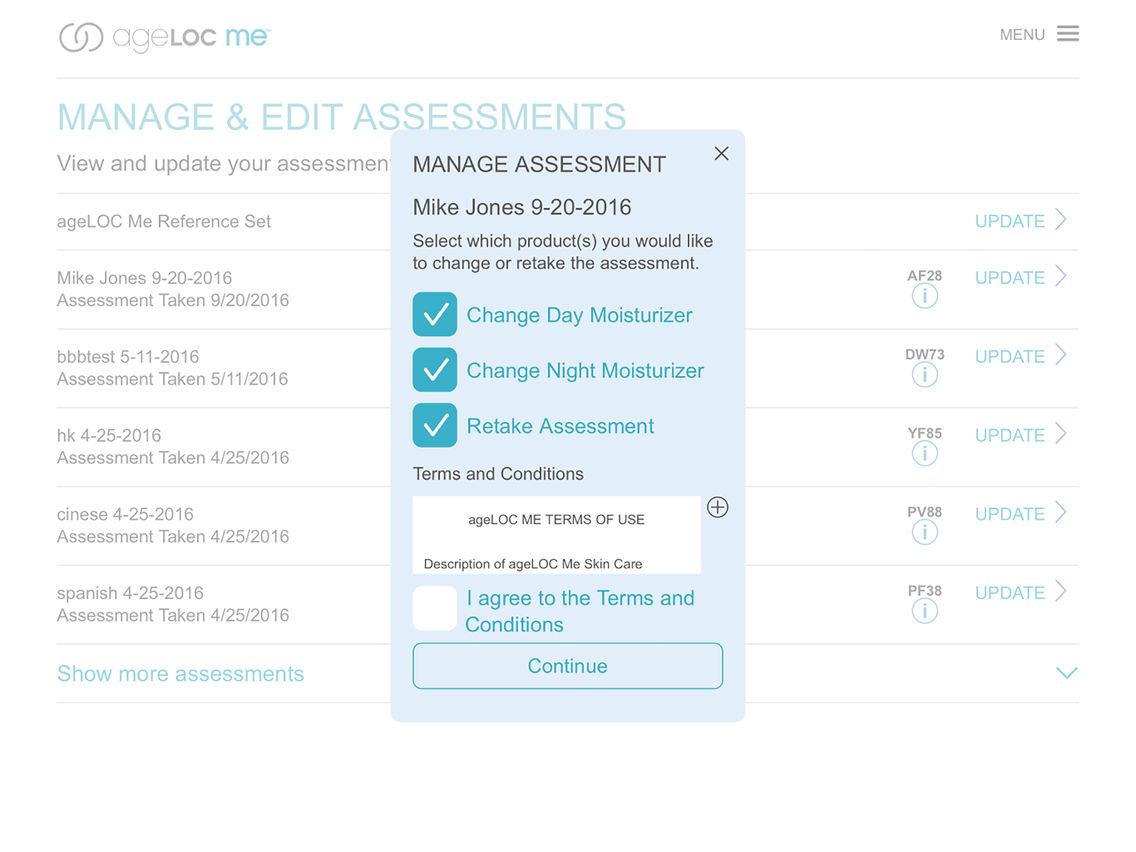Open info for assessment code DW73
This screenshot has height=852, width=1136.
tap(924, 375)
